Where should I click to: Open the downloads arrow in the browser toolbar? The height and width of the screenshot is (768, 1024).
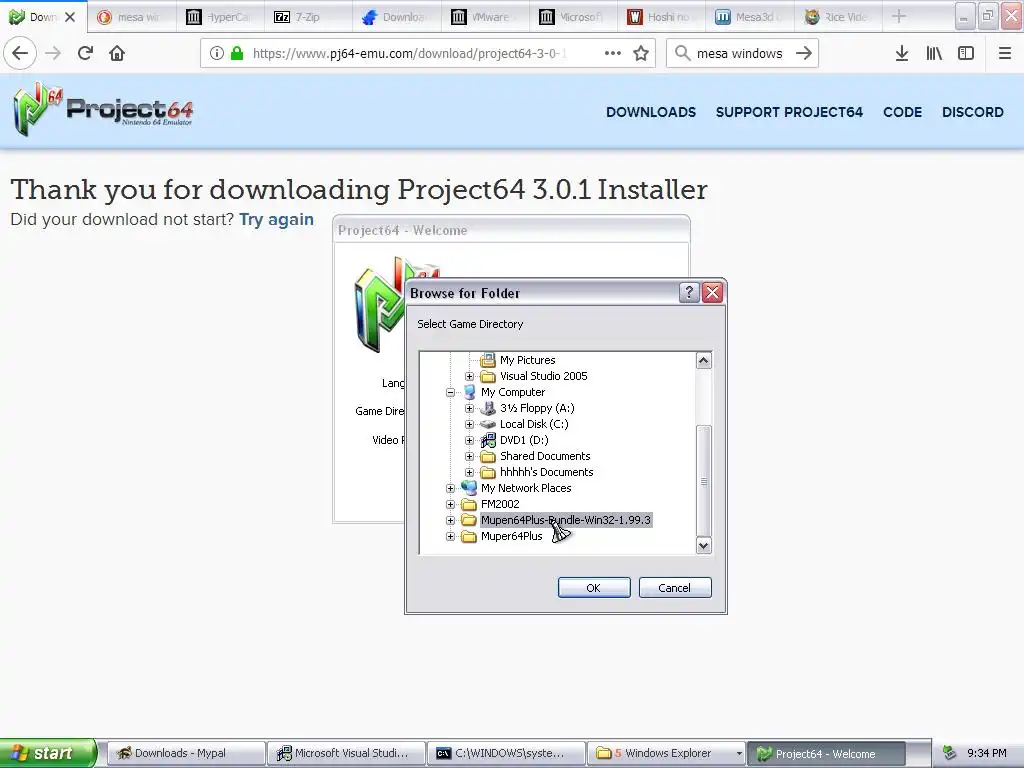(x=902, y=53)
